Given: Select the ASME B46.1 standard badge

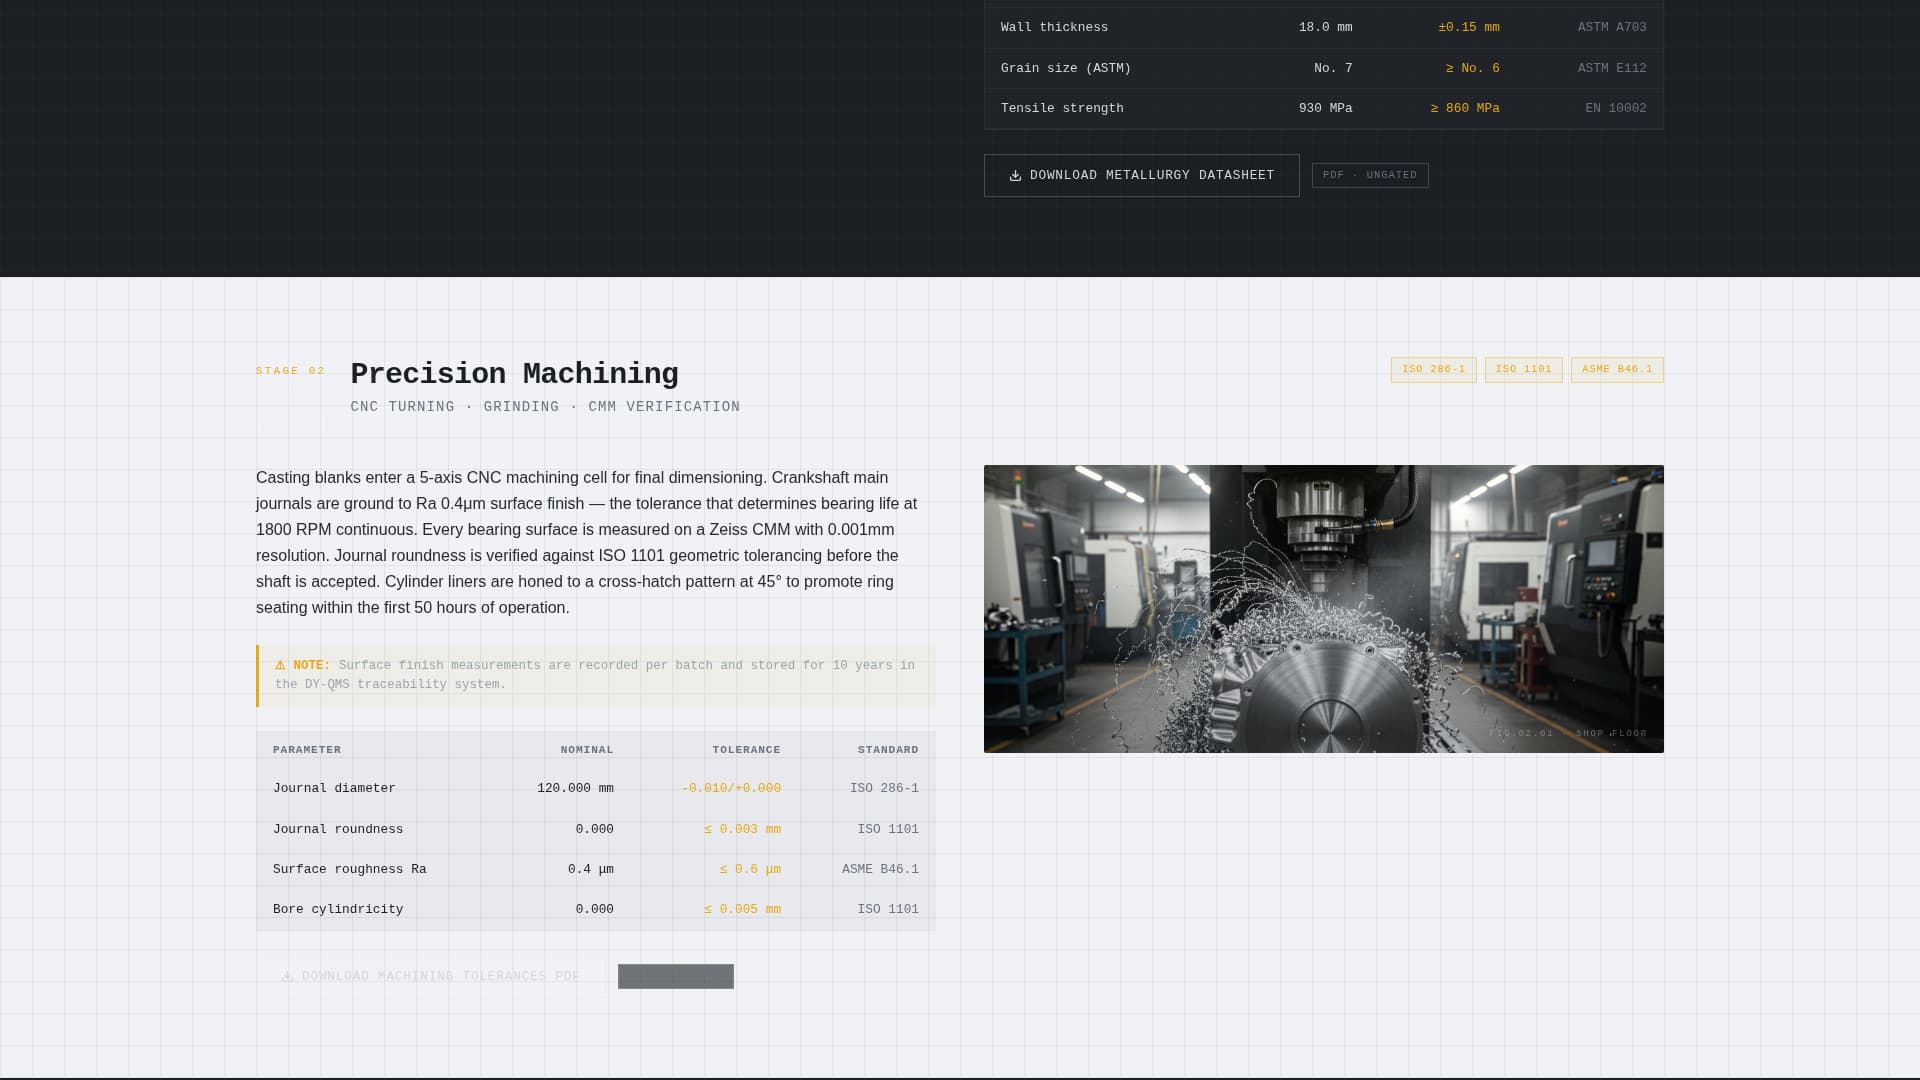Looking at the screenshot, I should [x=1616, y=369].
